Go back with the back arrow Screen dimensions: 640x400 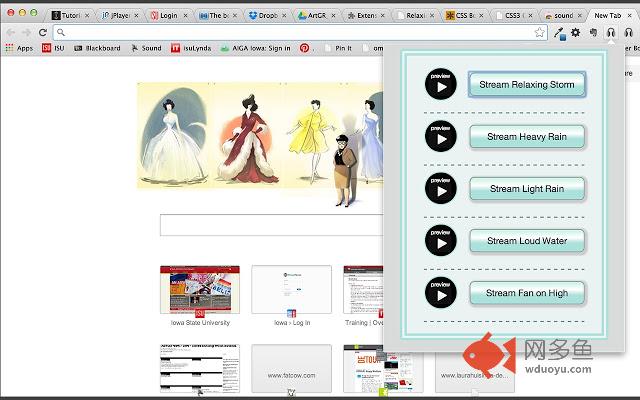[11, 32]
